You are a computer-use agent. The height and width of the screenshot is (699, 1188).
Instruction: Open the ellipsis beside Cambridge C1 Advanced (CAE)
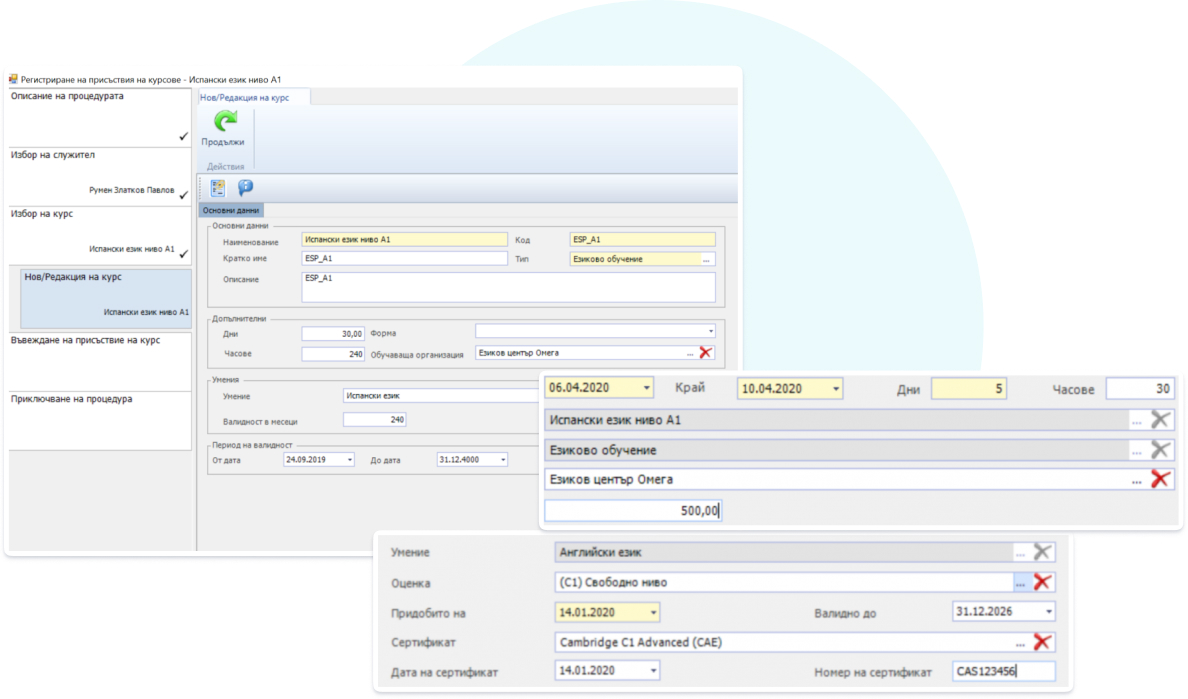coord(1021,643)
